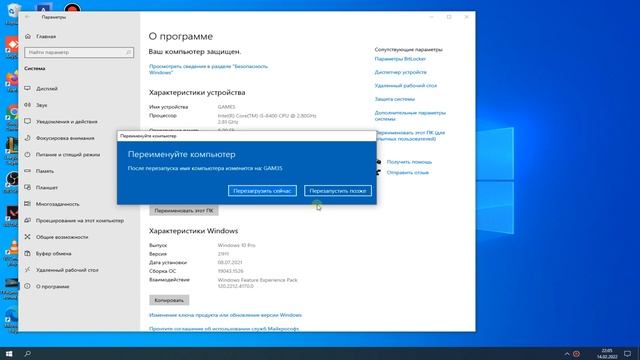Show hidden system tray icons
Image resolution: width=640 pixels, height=360 pixels.
click(567, 354)
